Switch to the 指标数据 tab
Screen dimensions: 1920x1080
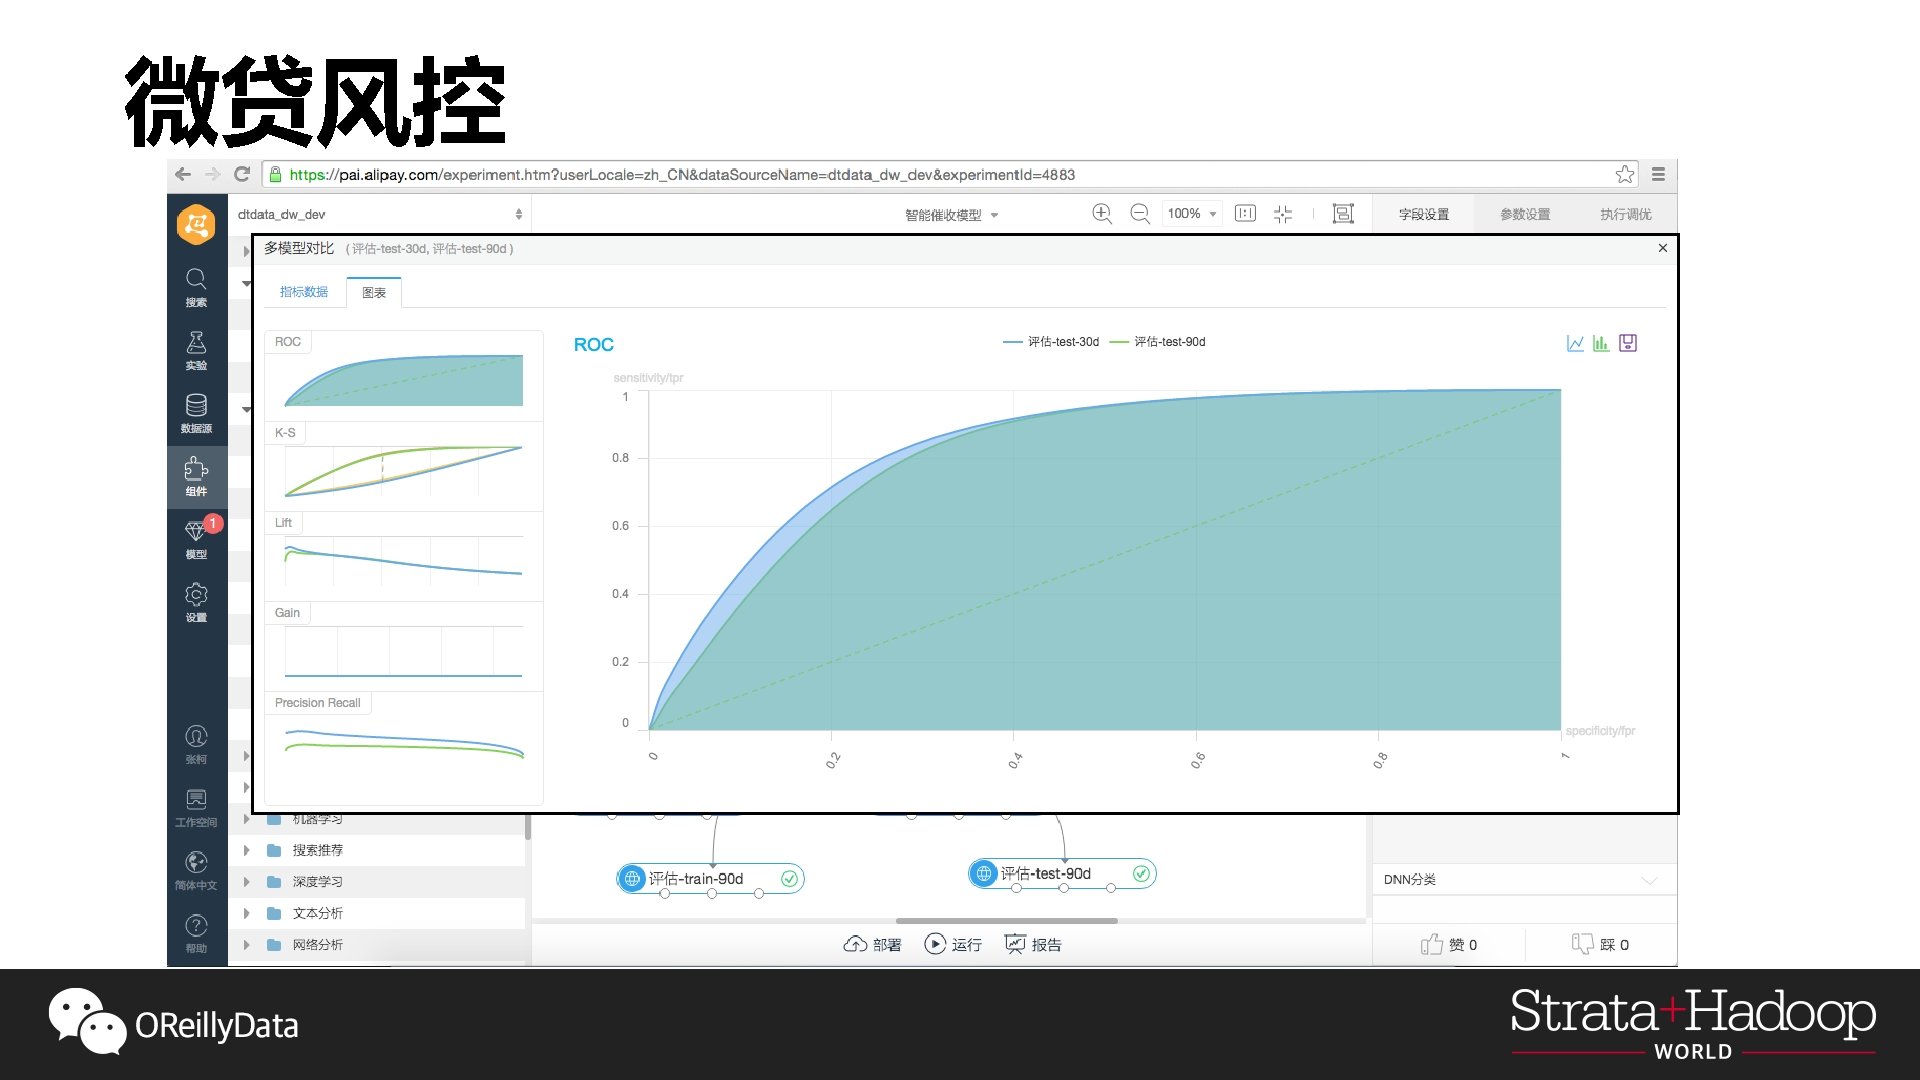(x=304, y=292)
